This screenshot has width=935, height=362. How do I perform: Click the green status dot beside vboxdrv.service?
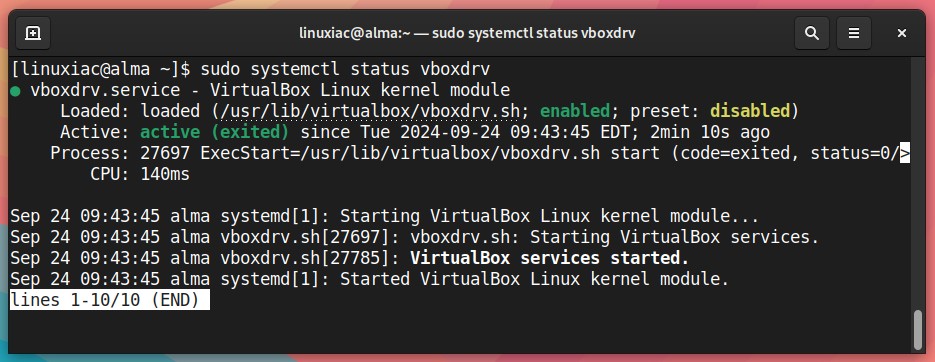tap(16, 91)
